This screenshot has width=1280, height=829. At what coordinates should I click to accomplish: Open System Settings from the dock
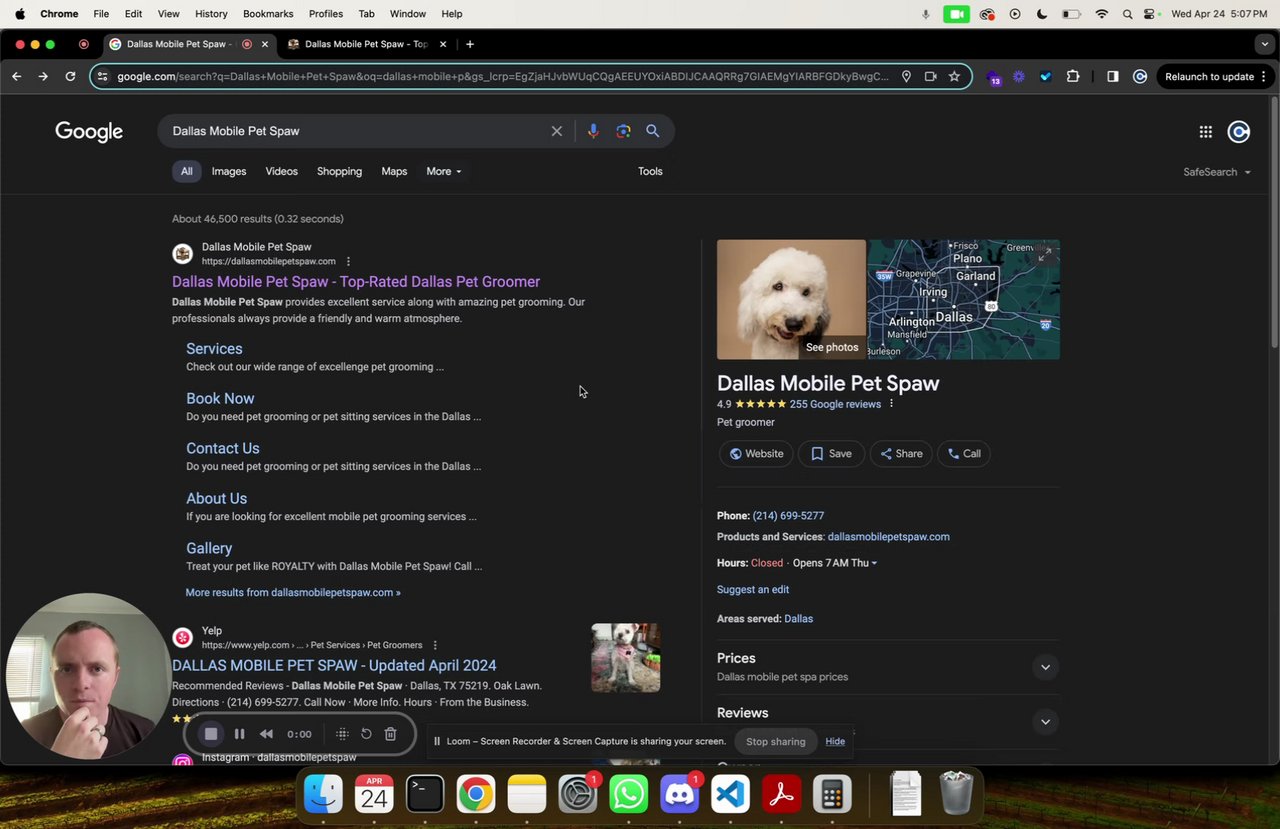point(578,795)
